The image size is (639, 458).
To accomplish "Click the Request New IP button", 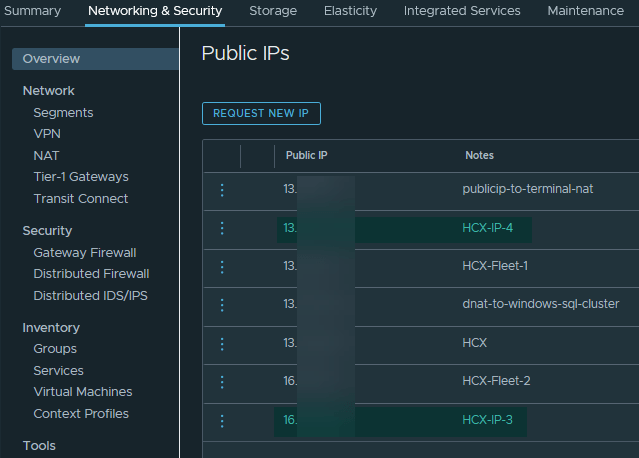I will pyautogui.click(x=261, y=113).
